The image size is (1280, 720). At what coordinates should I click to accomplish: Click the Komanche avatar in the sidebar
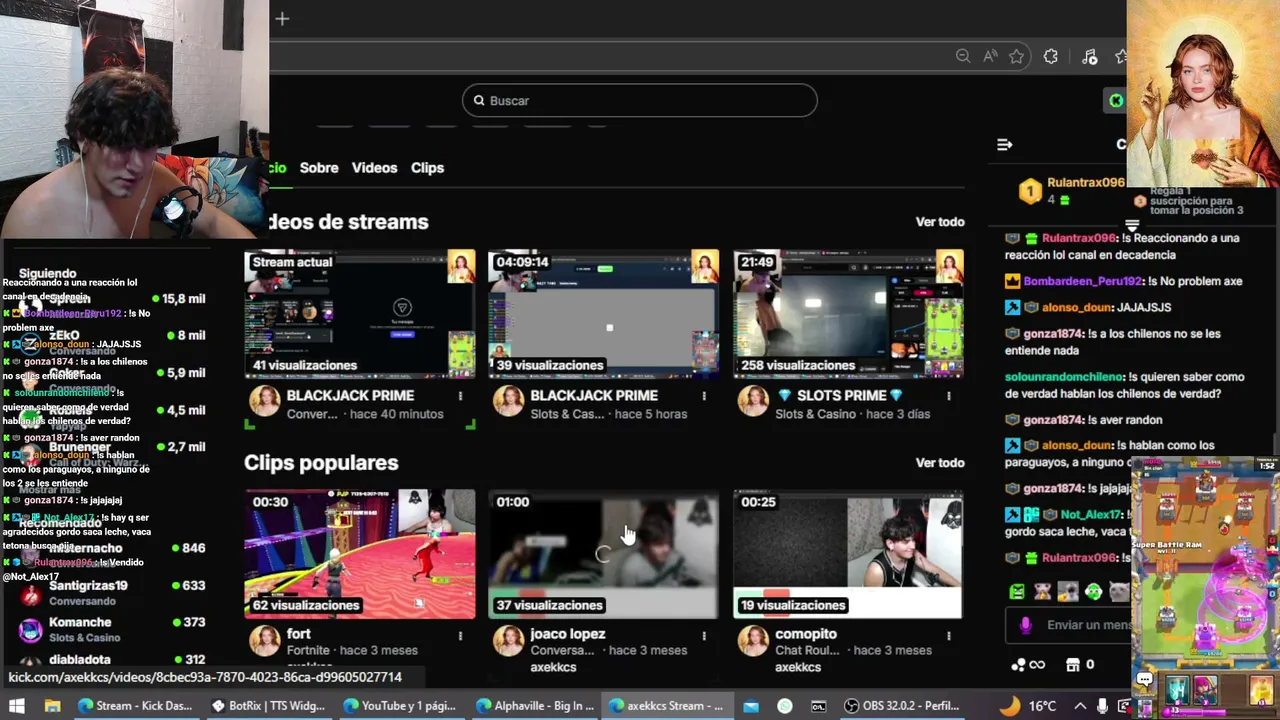coord(31,630)
